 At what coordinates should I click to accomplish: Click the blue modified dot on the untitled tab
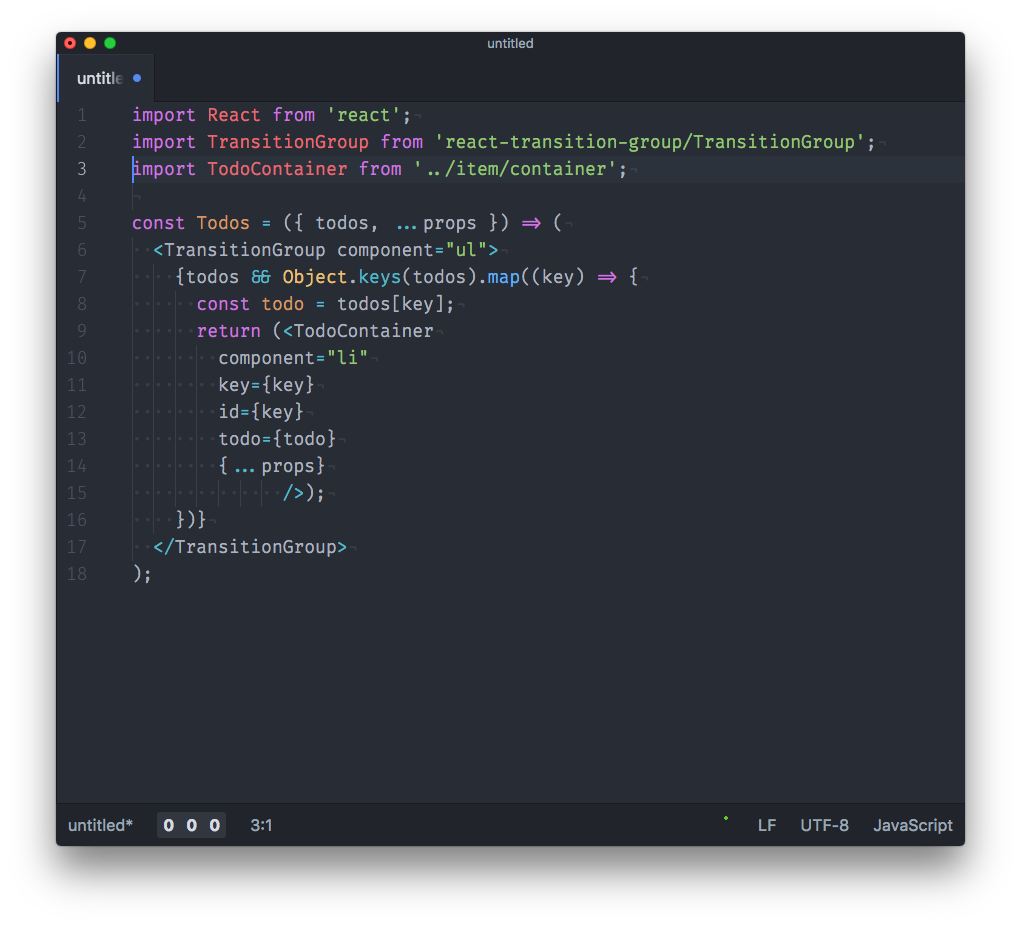136,77
